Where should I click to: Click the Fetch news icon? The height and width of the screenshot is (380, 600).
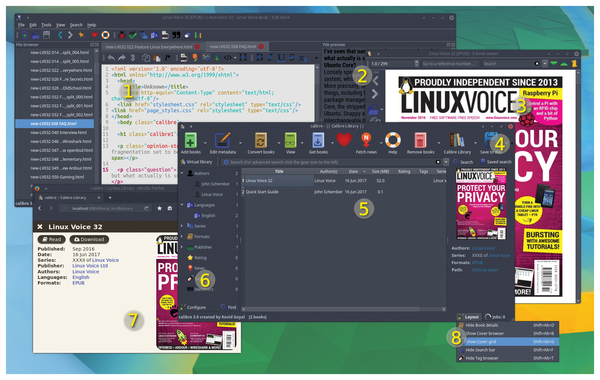click(x=366, y=140)
